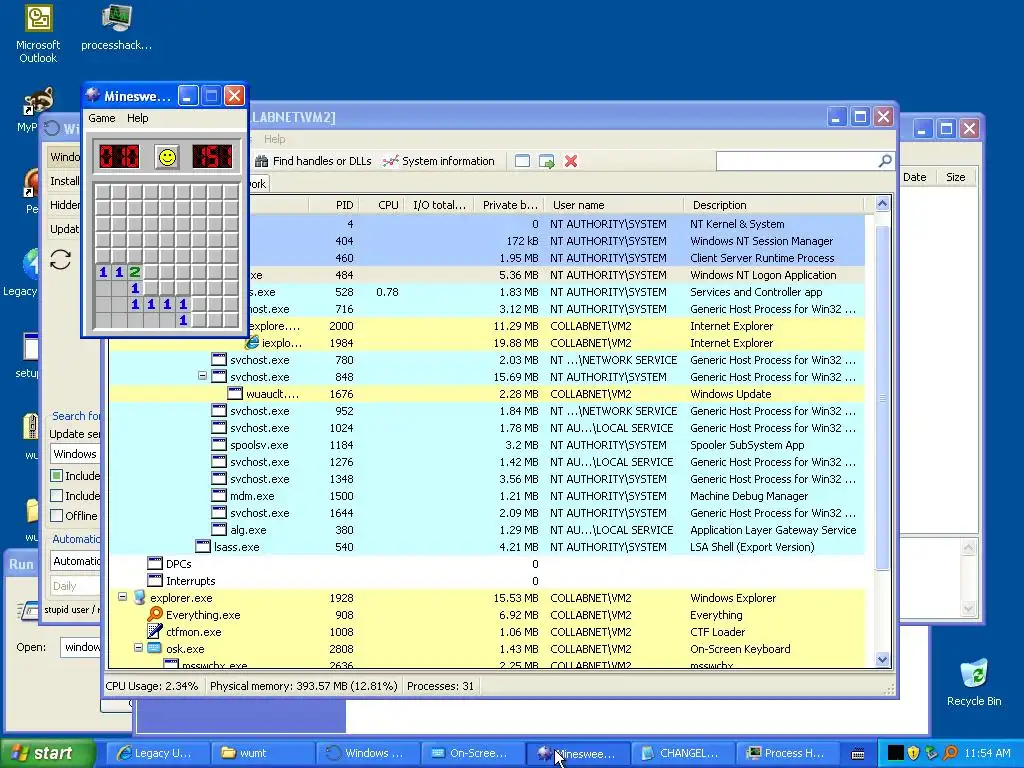Click the Size column header in back window

(x=955, y=177)
